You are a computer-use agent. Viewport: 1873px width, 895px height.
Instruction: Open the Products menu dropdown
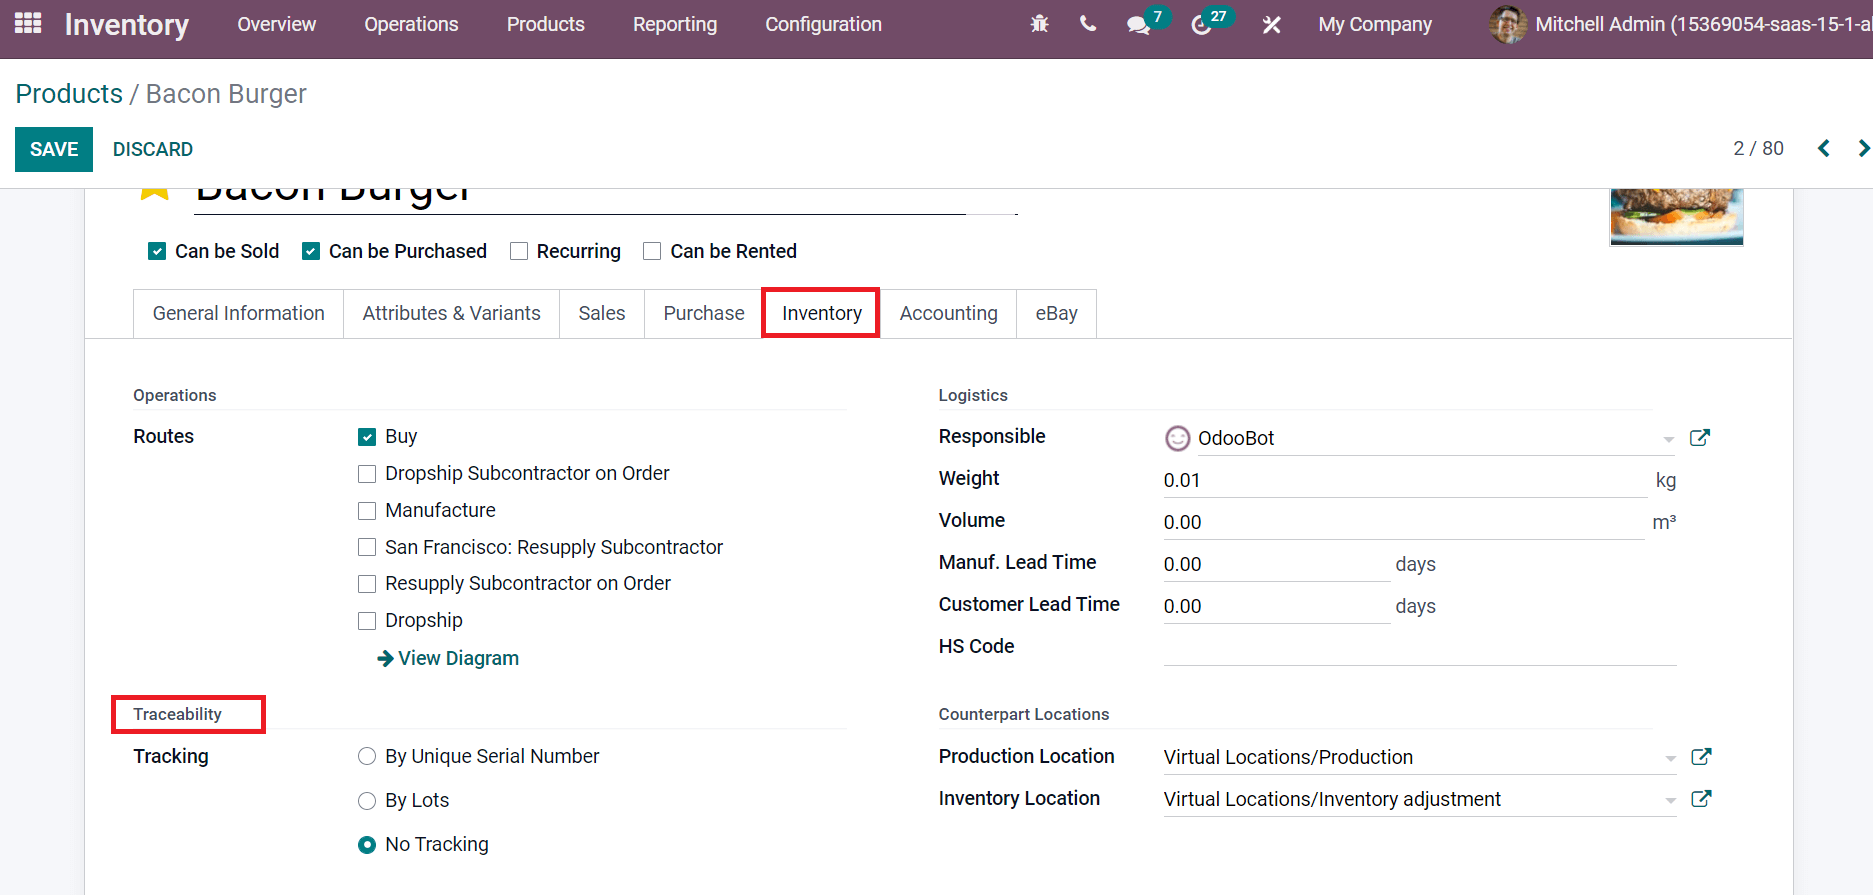click(545, 24)
